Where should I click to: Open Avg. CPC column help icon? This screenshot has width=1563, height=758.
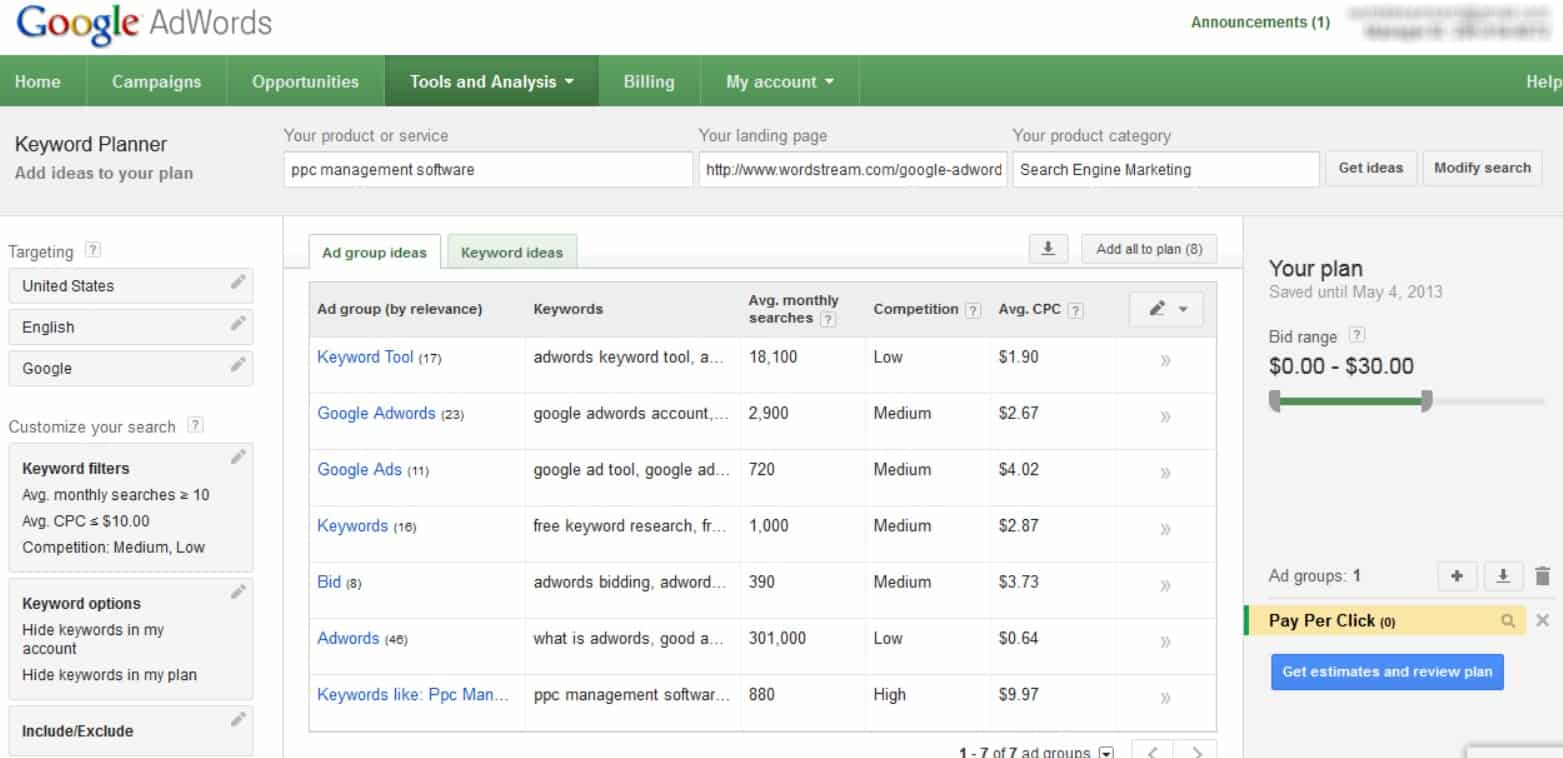click(x=1075, y=310)
